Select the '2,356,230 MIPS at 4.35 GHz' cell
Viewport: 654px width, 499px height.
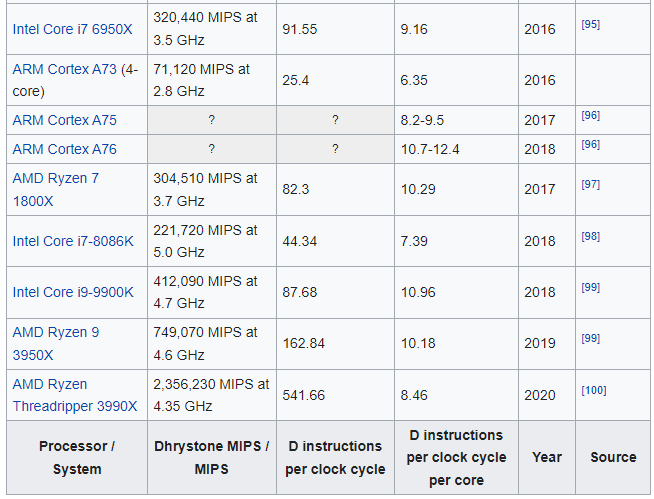(x=212, y=395)
